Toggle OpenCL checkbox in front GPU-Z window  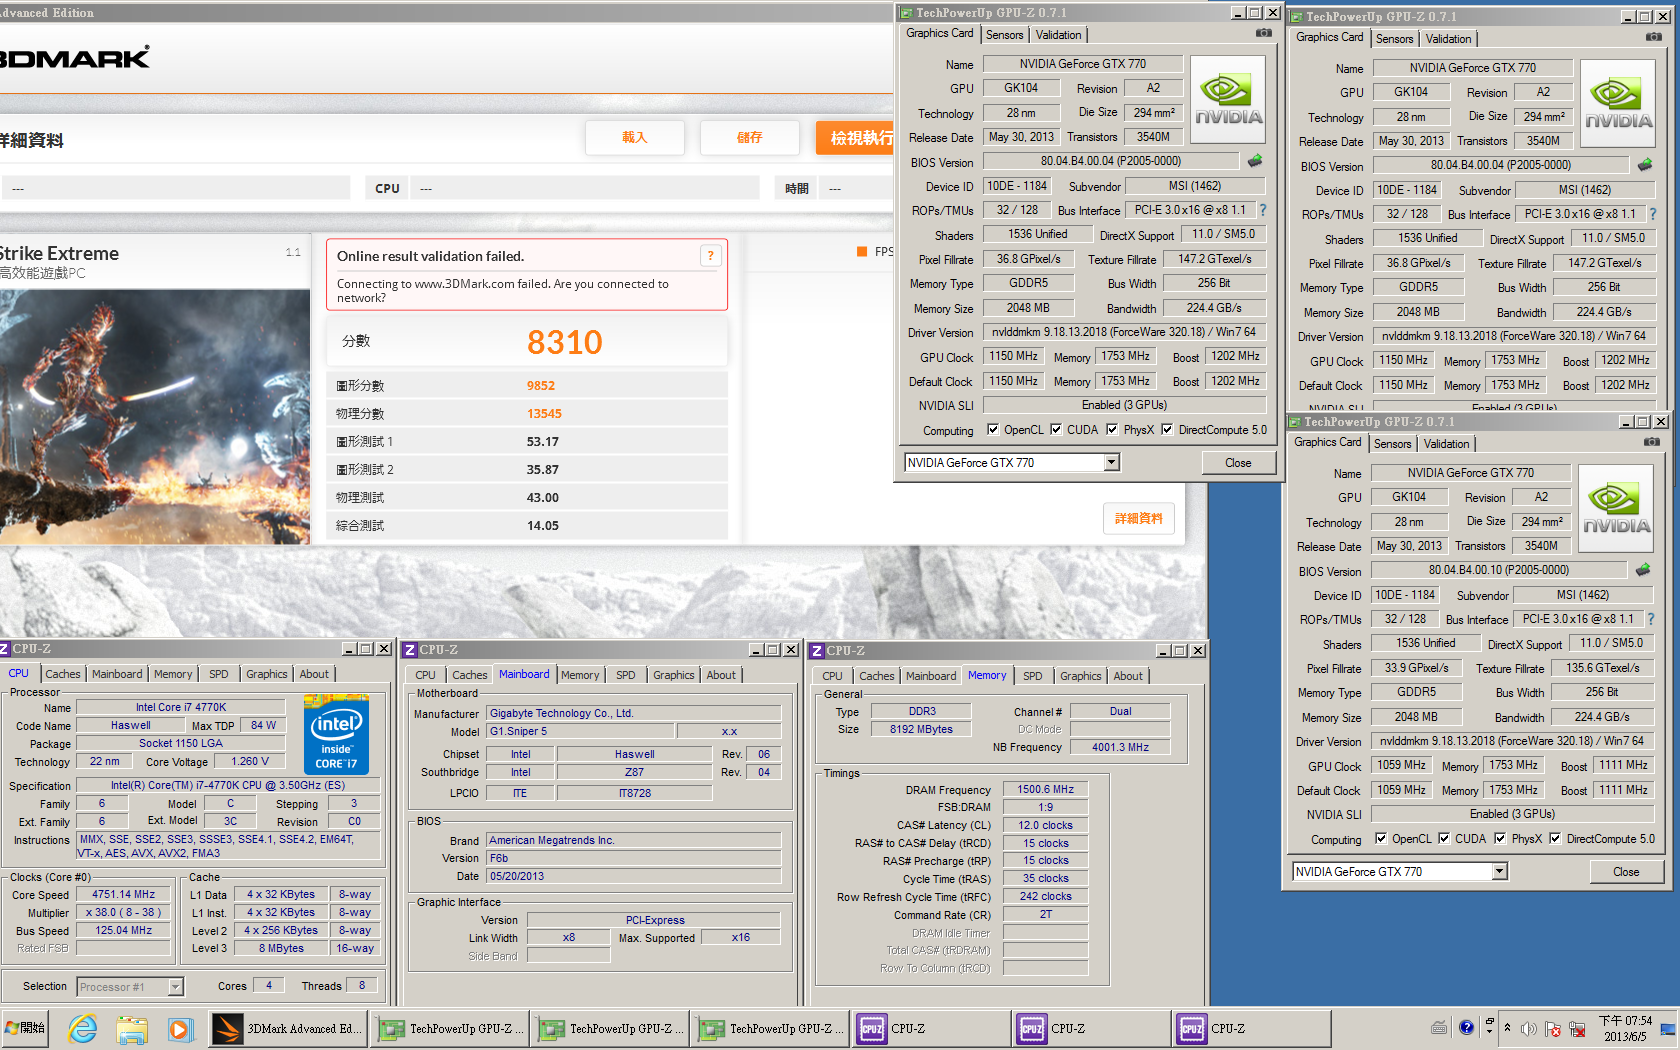point(993,430)
